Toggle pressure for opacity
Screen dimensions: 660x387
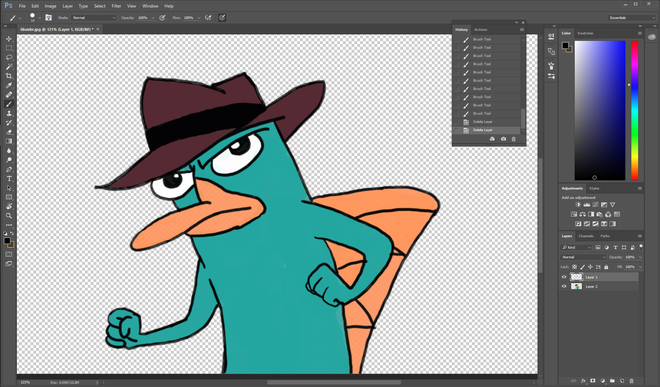click(162, 18)
